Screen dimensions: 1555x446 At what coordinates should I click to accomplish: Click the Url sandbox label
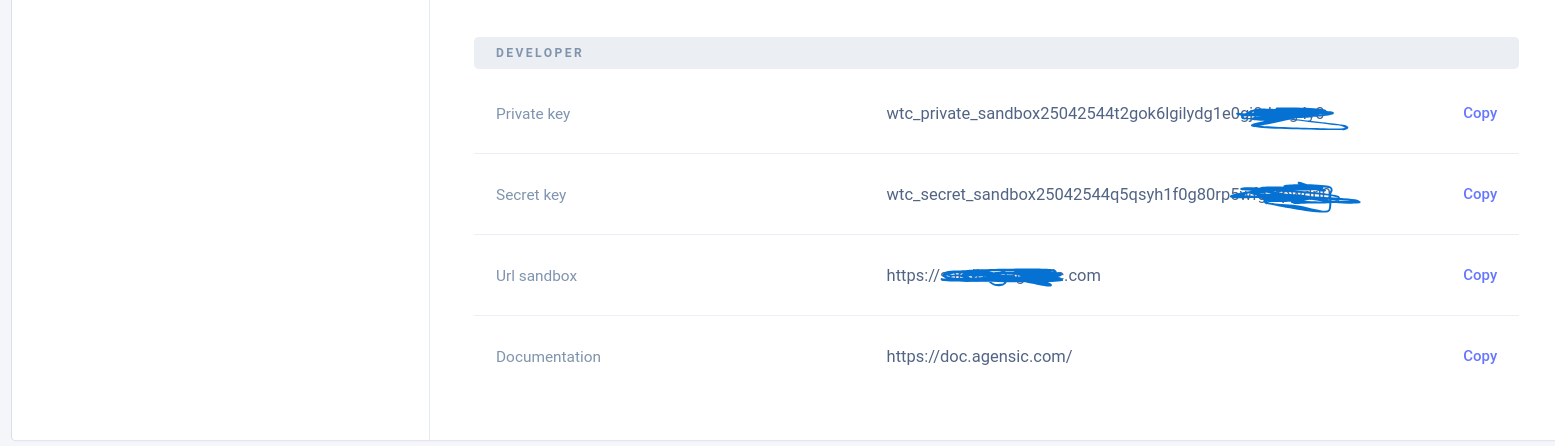pos(536,276)
